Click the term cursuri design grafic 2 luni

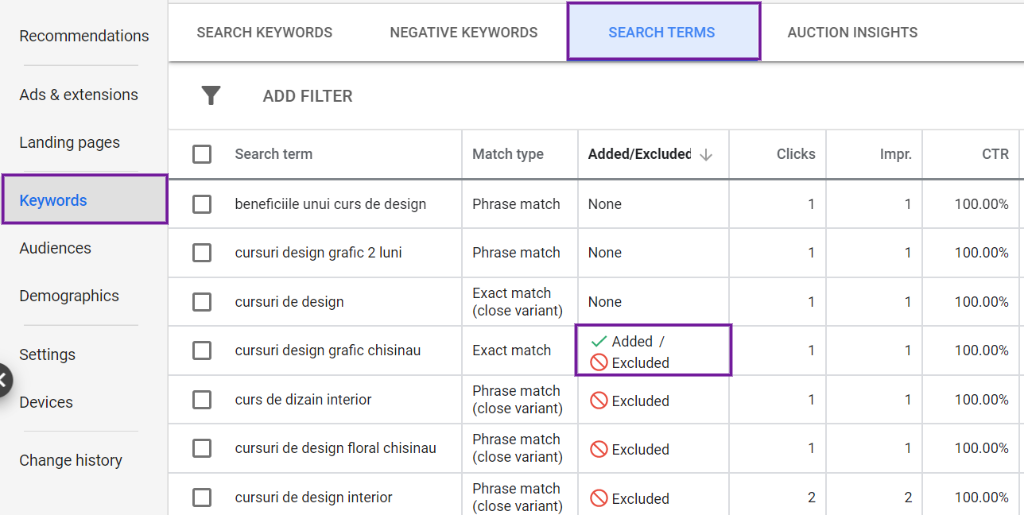point(318,253)
